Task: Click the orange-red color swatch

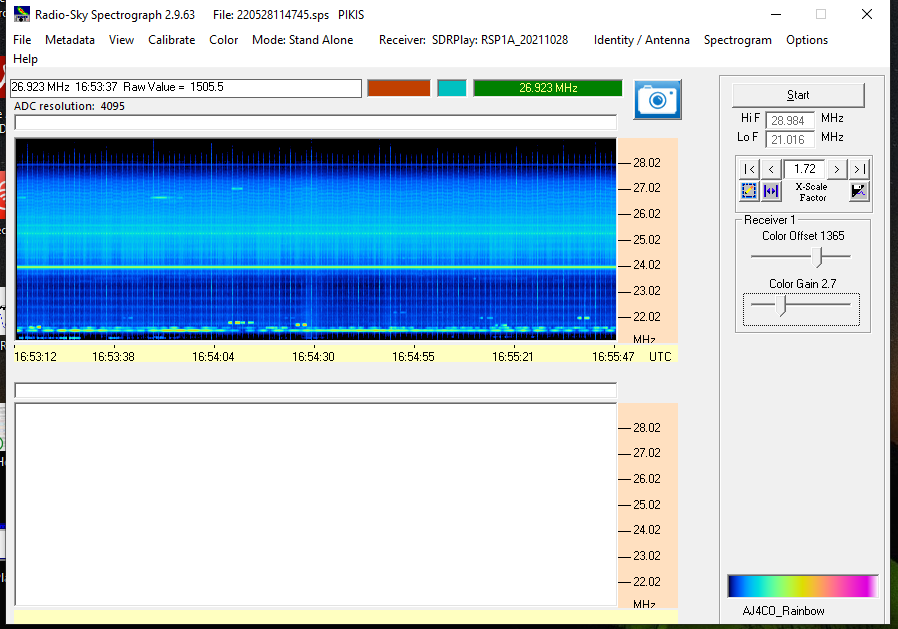Action: tap(399, 88)
